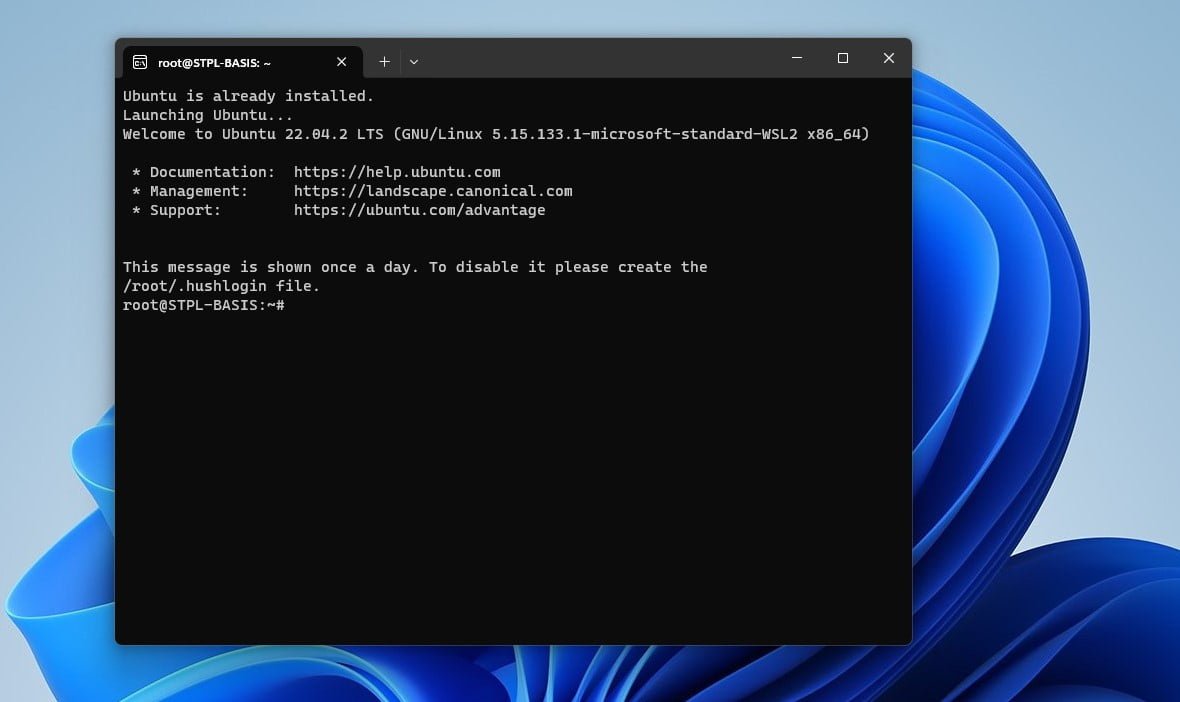
Task: Click the Welcome to Ubuntu 22.04.2 LTS line
Action: click(x=496, y=134)
